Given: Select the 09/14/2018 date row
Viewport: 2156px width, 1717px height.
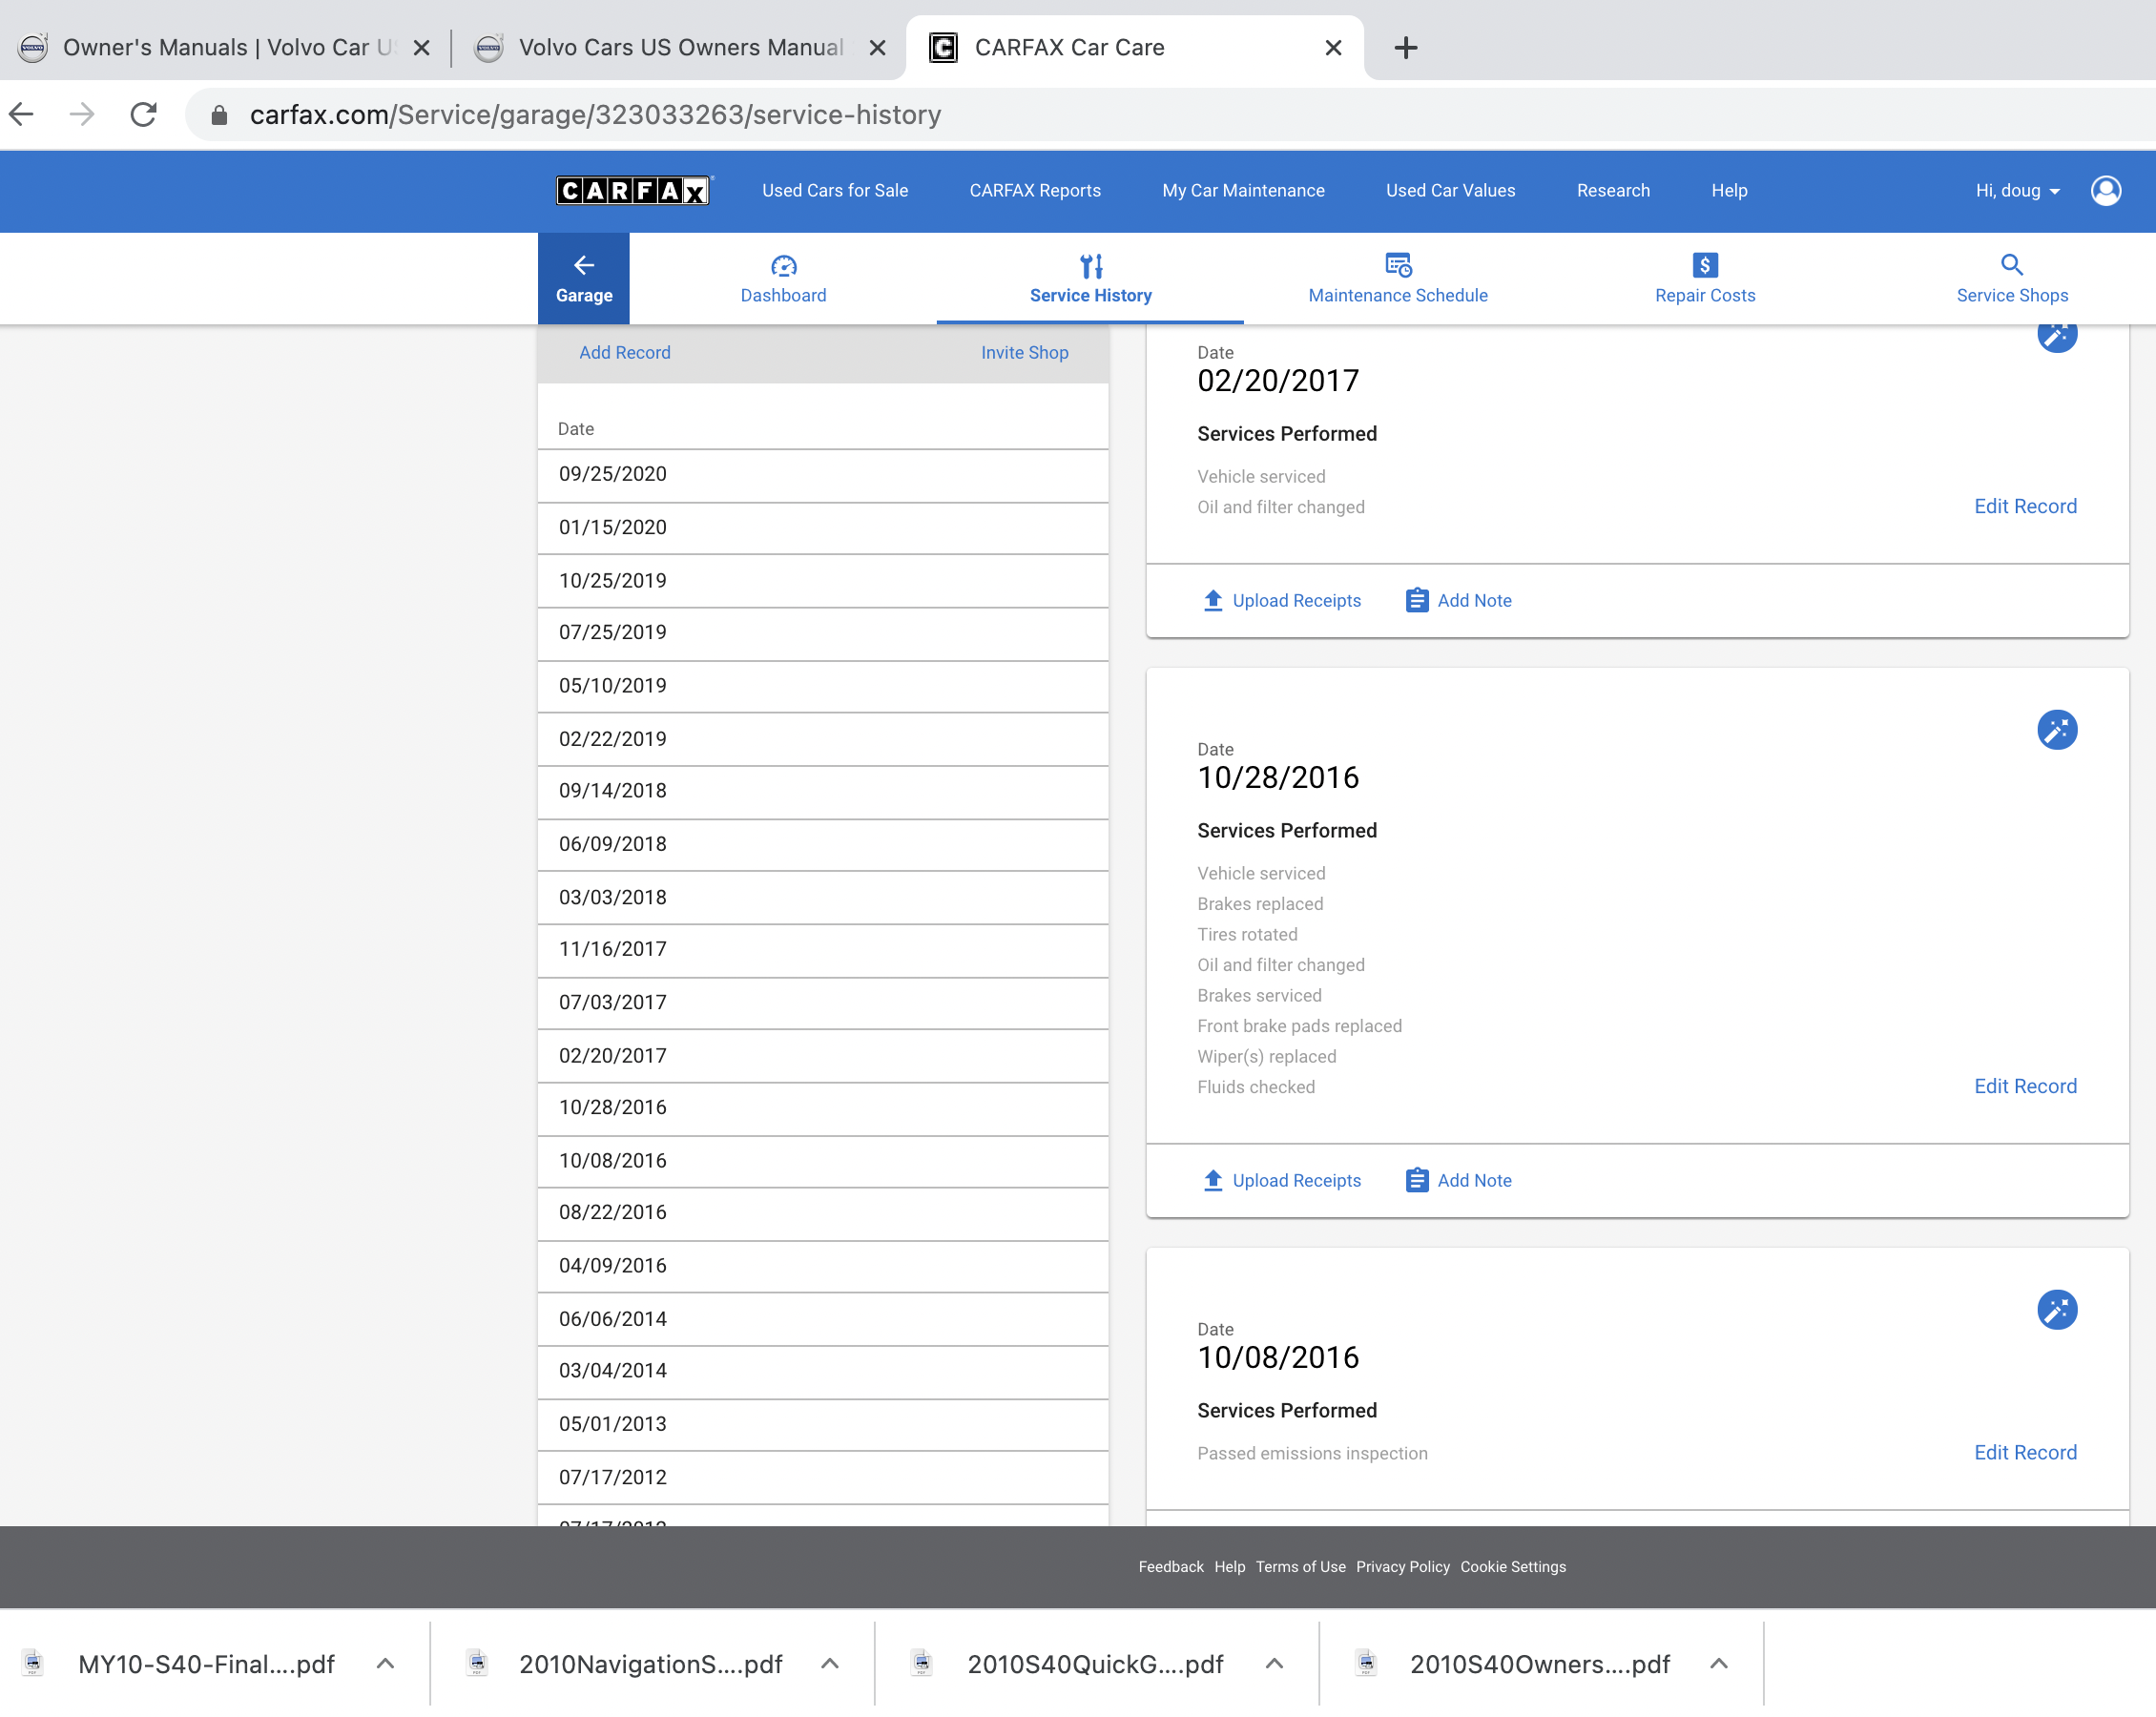Looking at the screenshot, I should (822, 791).
